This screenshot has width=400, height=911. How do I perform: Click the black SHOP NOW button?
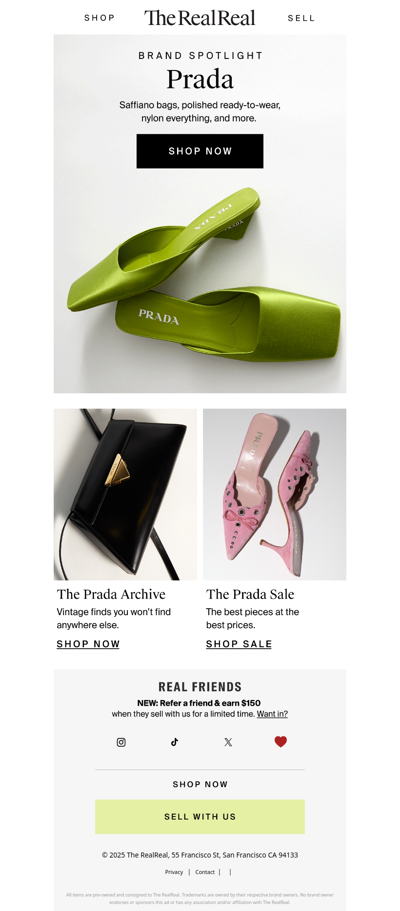click(200, 151)
